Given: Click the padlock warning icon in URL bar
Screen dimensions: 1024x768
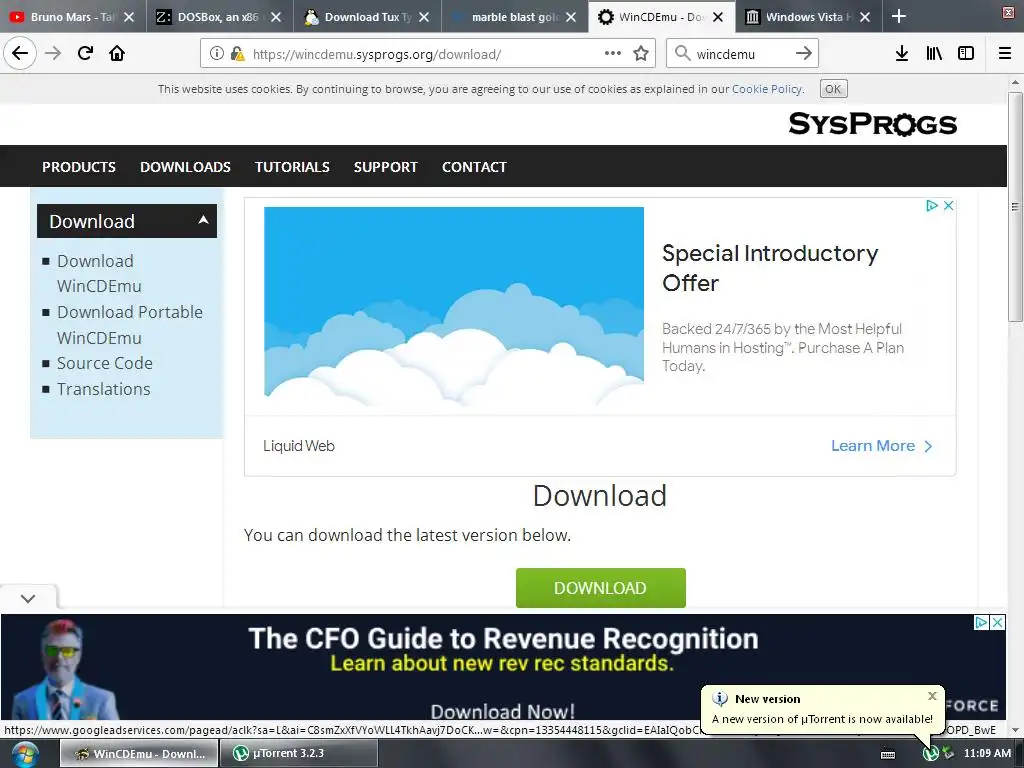Looking at the screenshot, I should tap(238, 54).
